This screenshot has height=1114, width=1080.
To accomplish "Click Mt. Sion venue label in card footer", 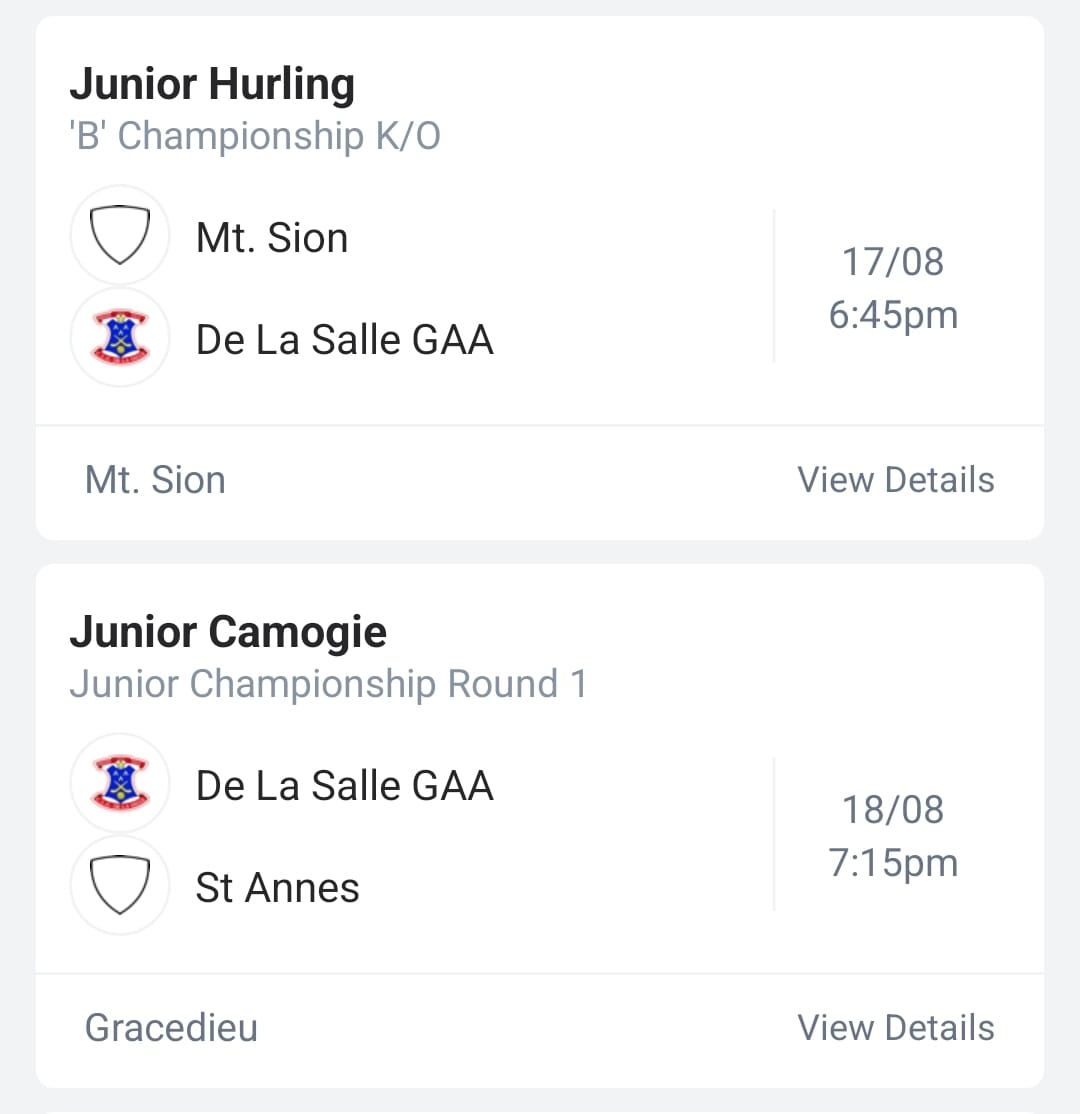I will click(155, 480).
